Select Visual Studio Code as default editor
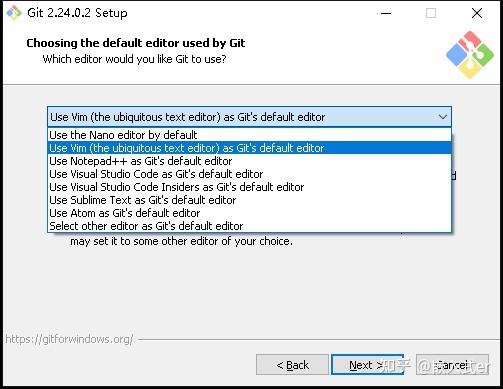This screenshot has width=503, height=389. pos(249,174)
